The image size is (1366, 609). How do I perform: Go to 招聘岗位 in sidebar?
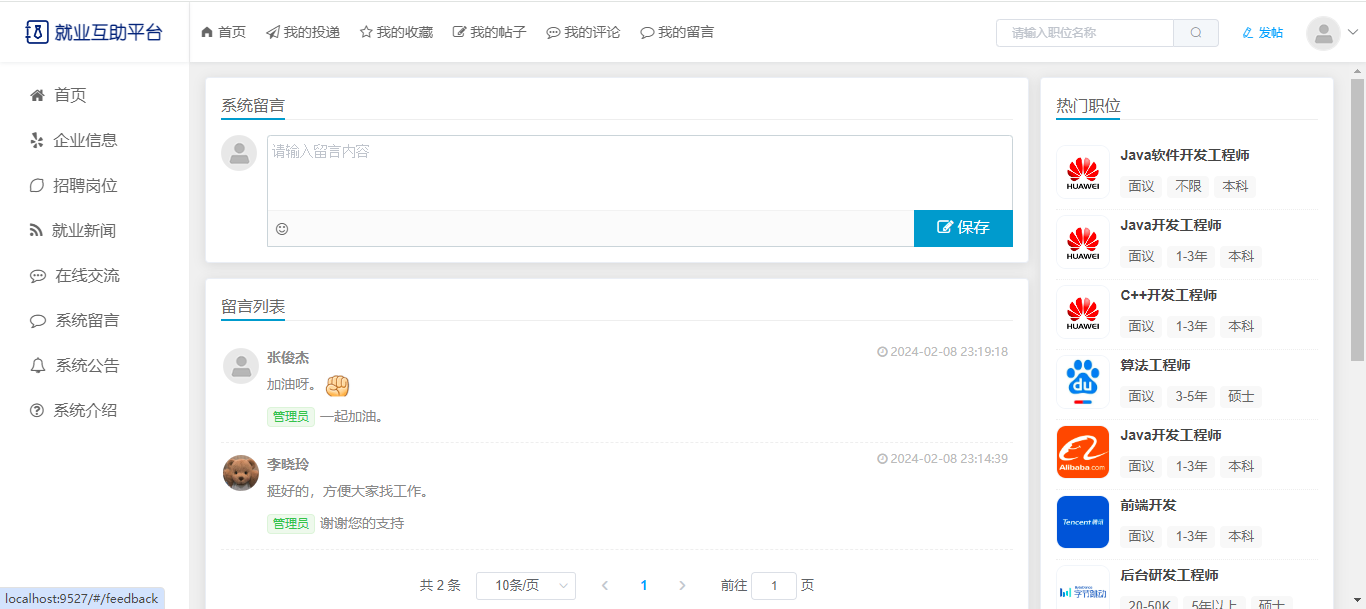tap(85, 185)
